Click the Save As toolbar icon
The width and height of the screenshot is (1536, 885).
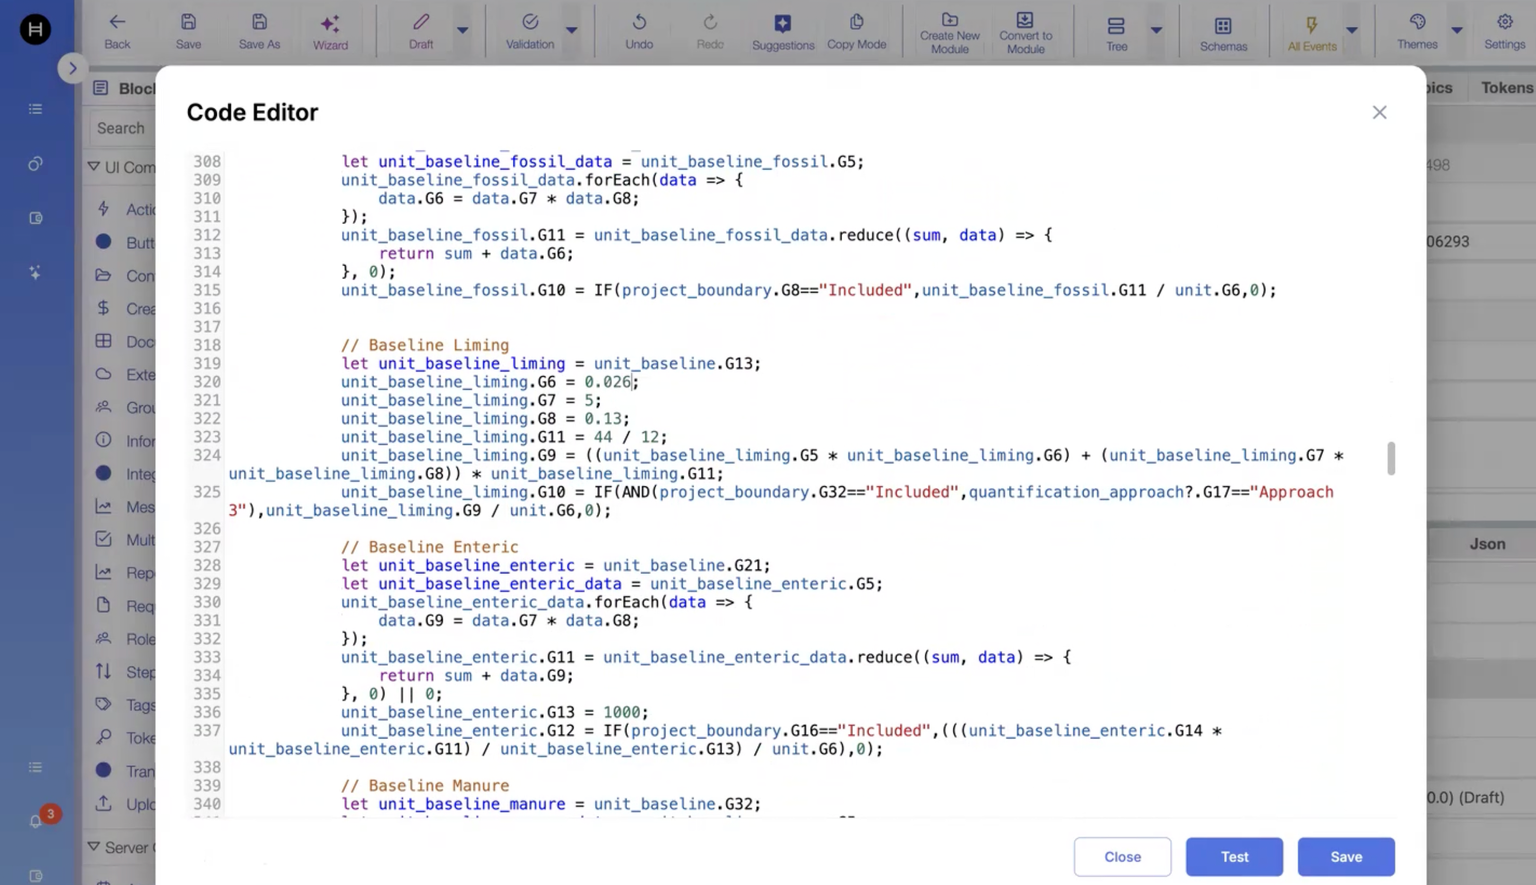click(x=259, y=23)
